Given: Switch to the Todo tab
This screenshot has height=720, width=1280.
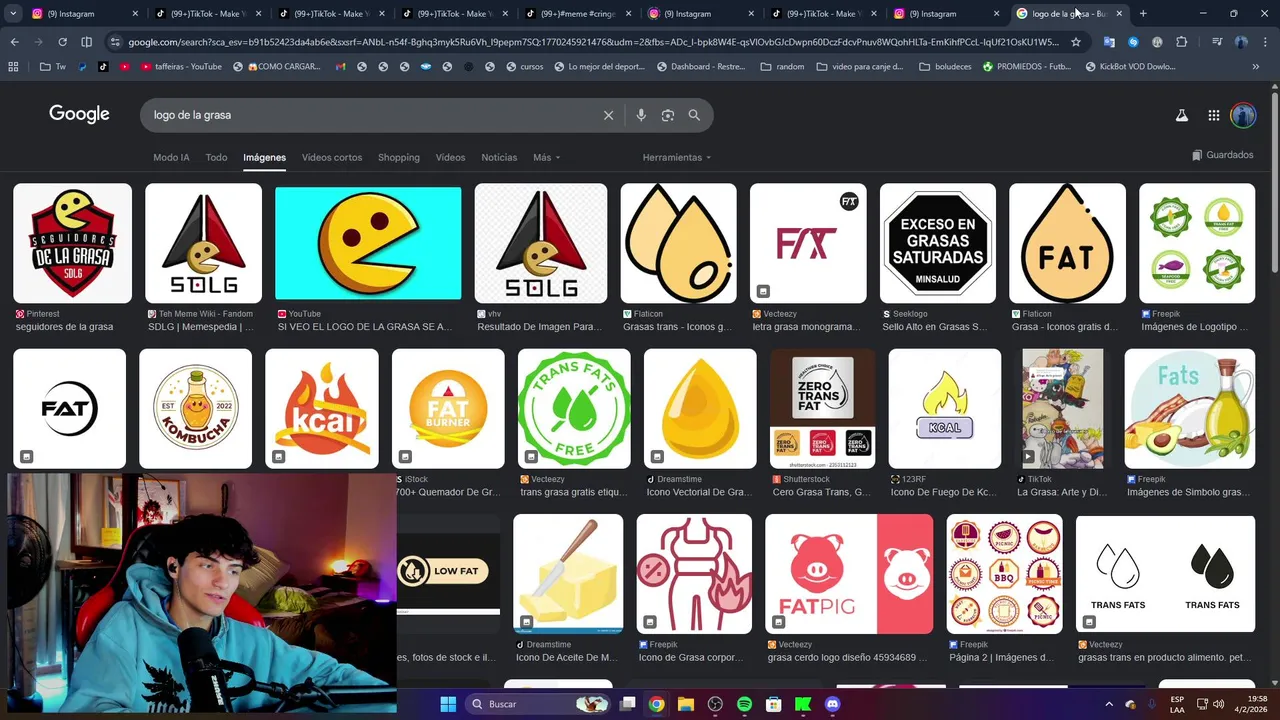Looking at the screenshot, I should tap(216, 157).
